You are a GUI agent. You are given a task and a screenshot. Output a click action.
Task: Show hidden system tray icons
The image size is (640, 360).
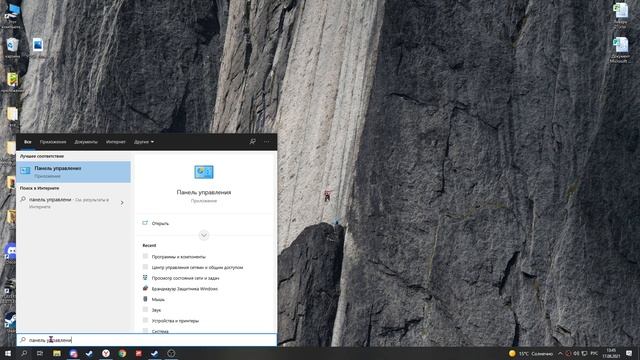560,353
